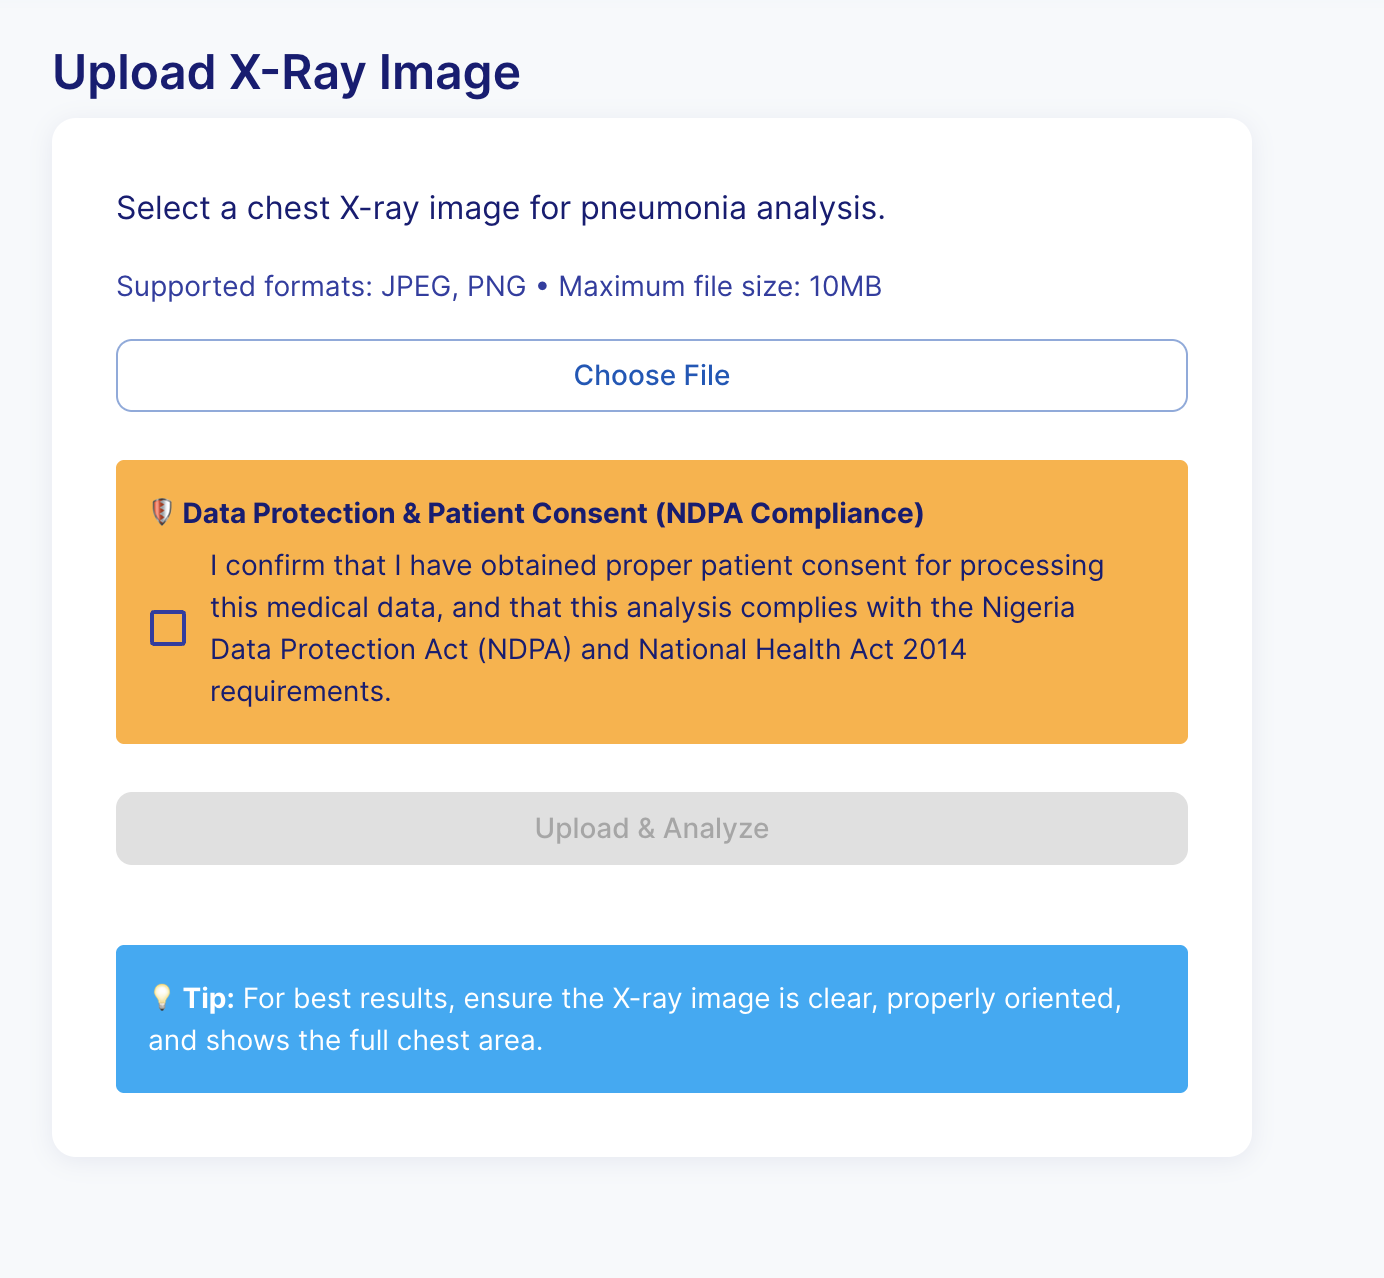
Task: Click 'and shows the full chest area' text
Action: tap(345, 1041)
